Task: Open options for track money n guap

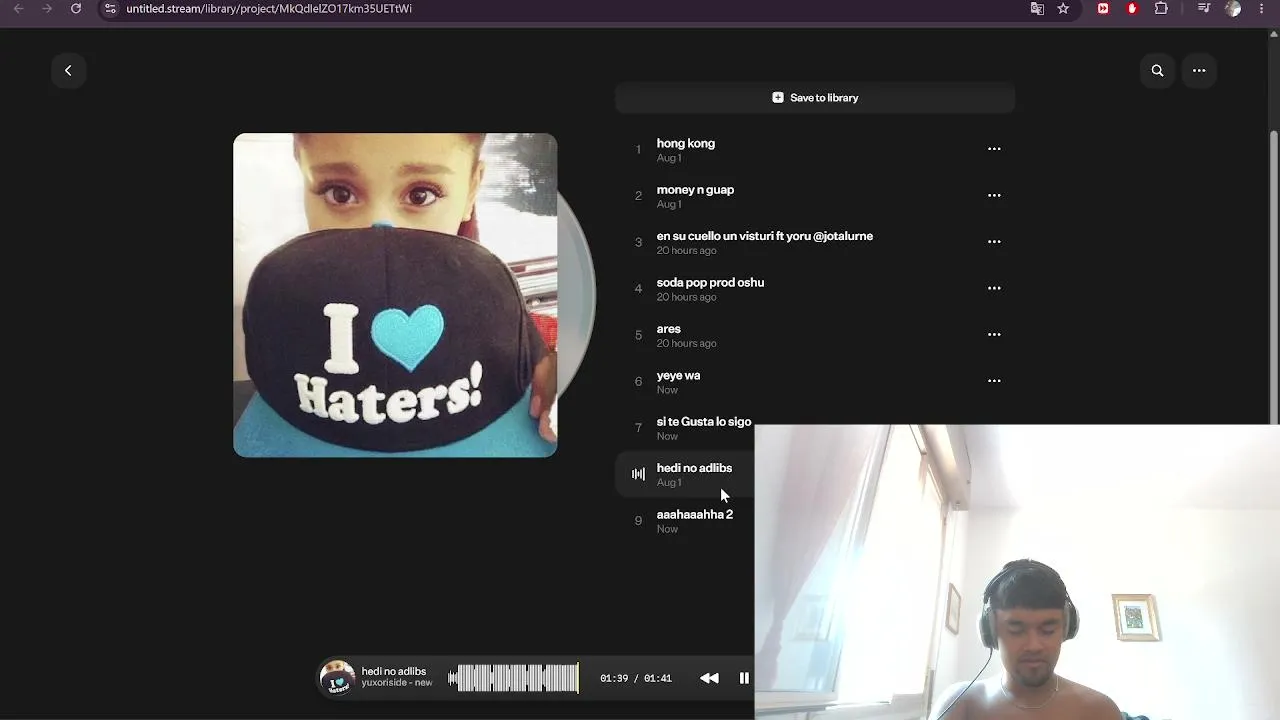Action: point(994,195)
